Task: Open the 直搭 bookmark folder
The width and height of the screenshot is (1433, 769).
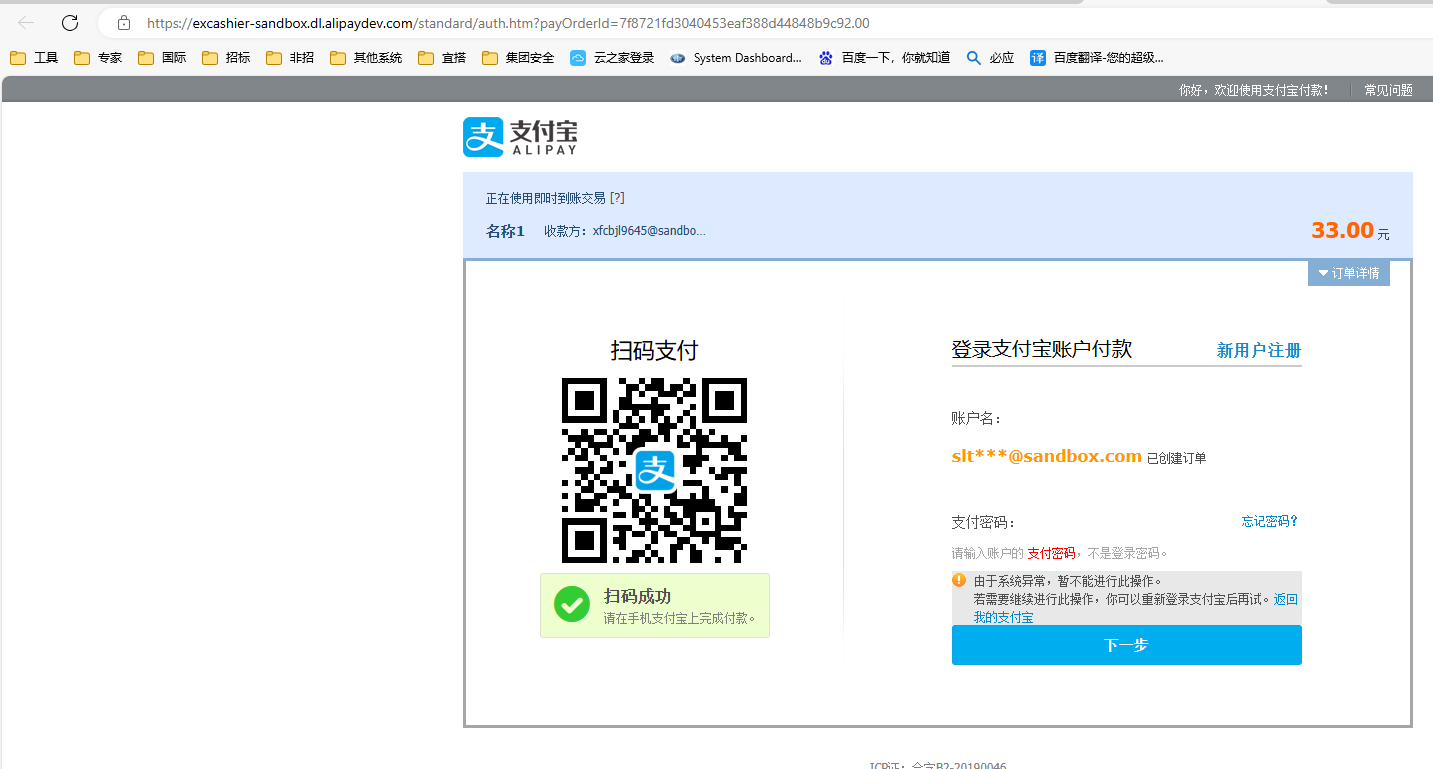Action: click(442, 58)
